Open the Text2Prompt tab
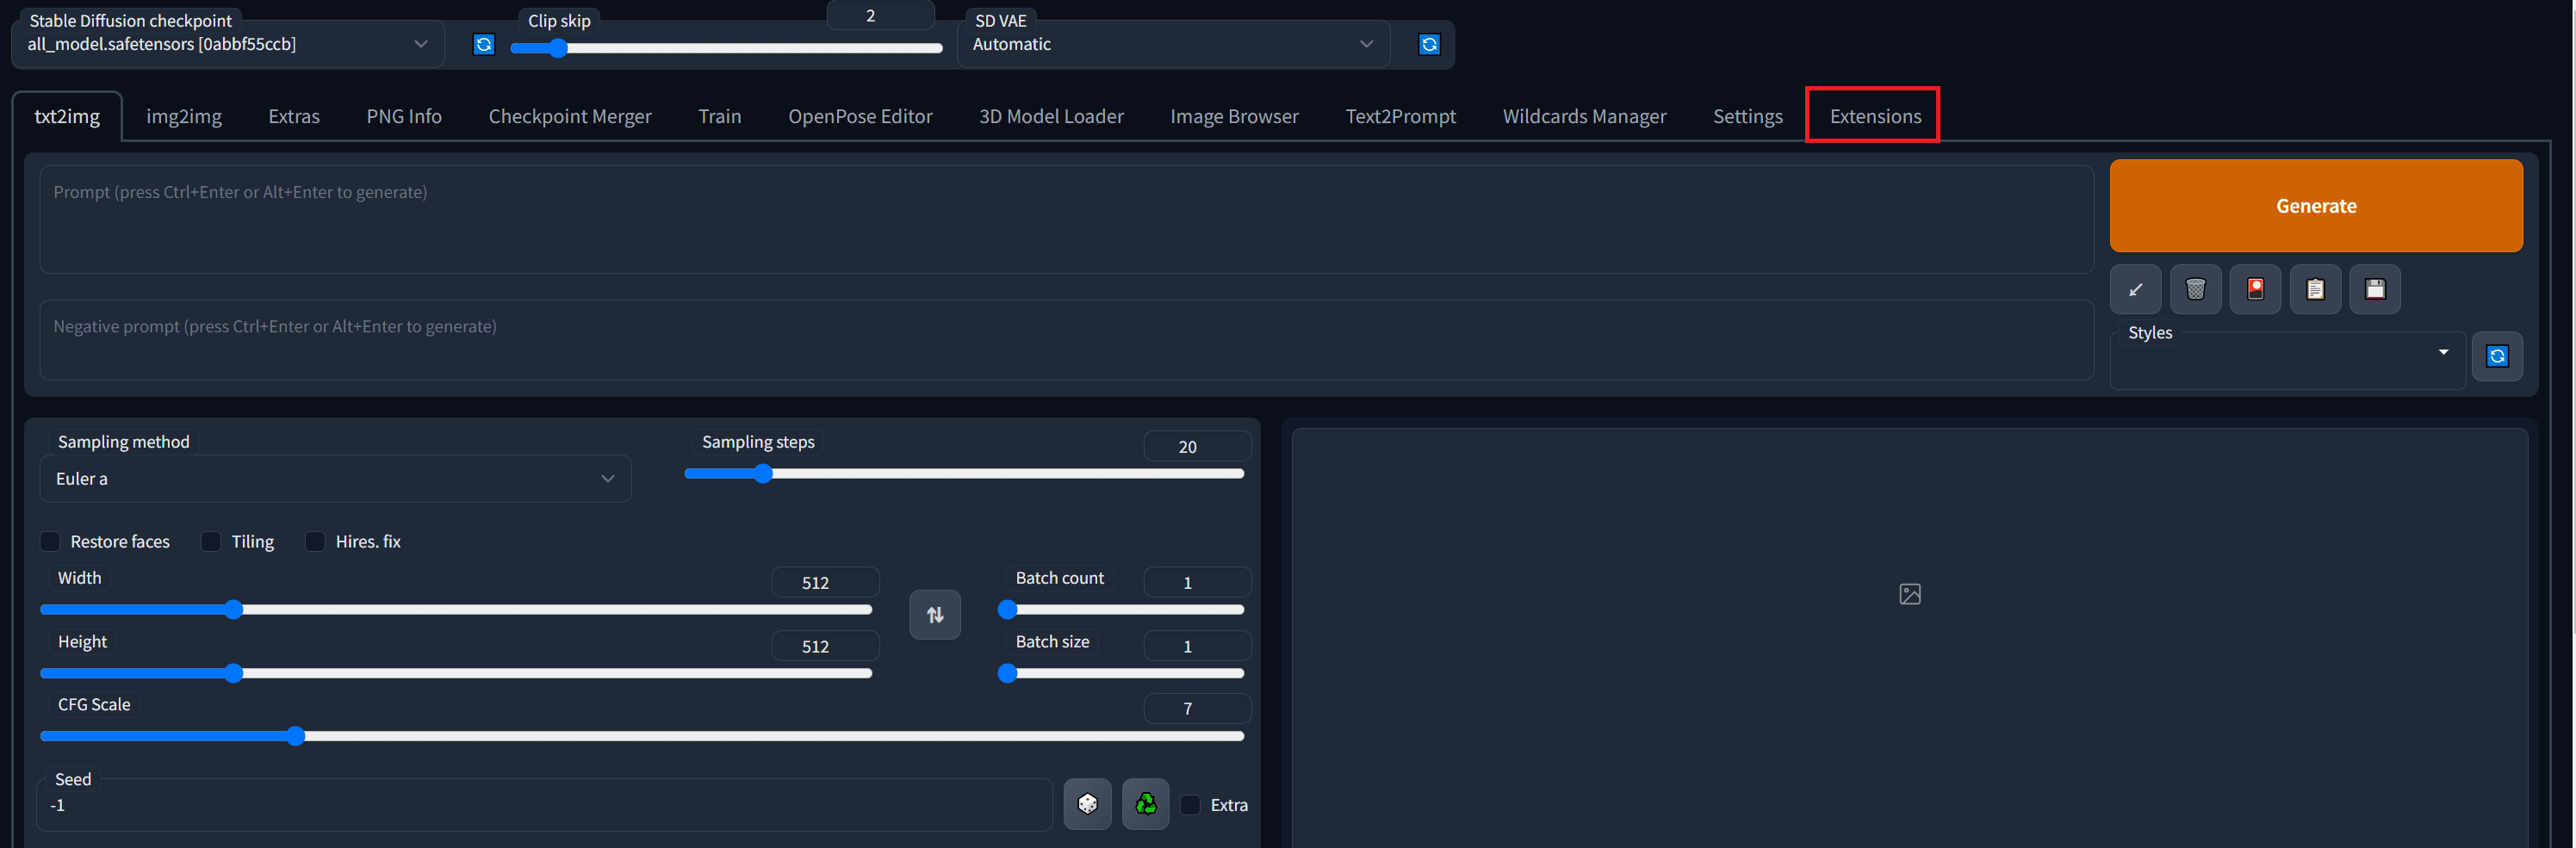The width and height of the screenshot is (2576, 848). coord(1400,116)
